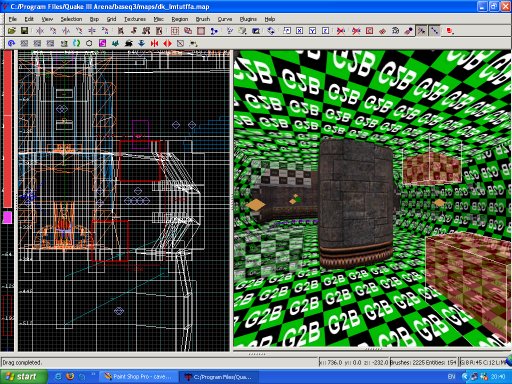This screenshot has height=384, width=512.
Task: Click the Windows start button
Action: [23, 377]
